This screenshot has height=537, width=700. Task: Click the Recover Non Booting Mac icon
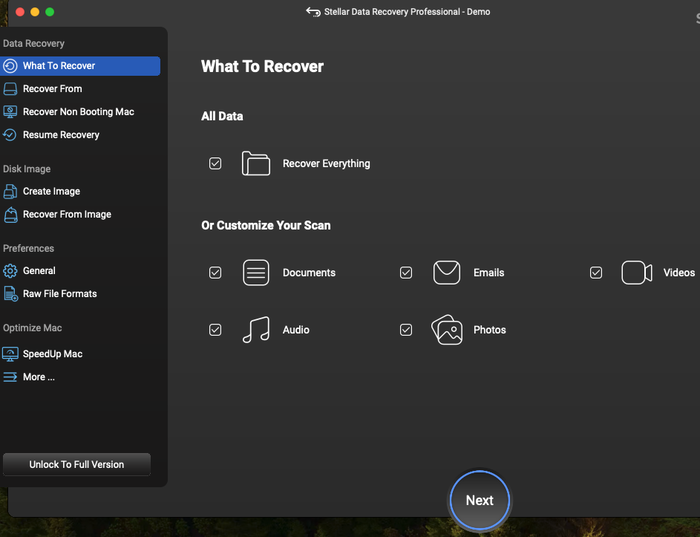[x=10, y=112]
